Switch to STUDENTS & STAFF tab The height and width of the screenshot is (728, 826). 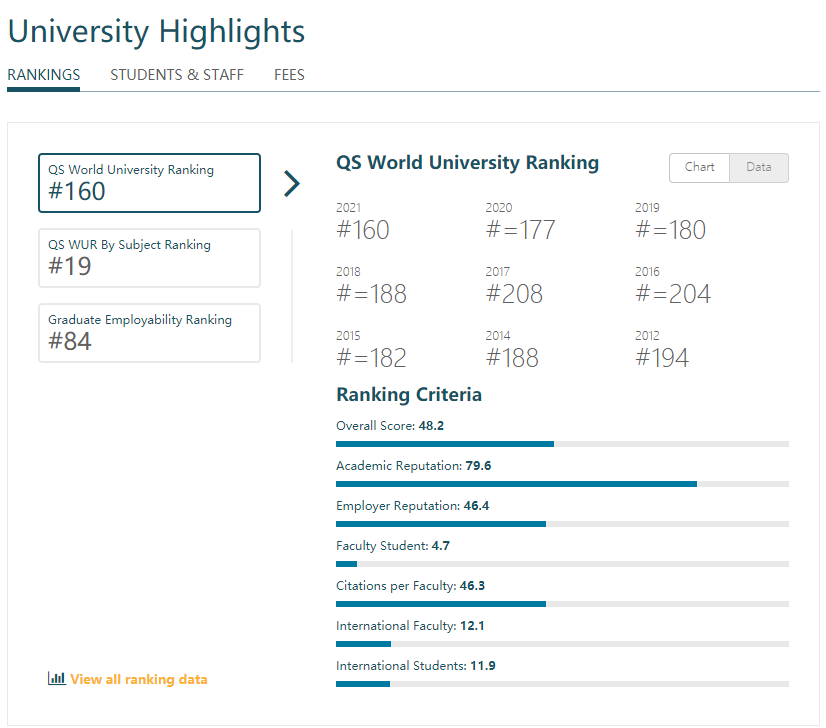click(177, 75)
